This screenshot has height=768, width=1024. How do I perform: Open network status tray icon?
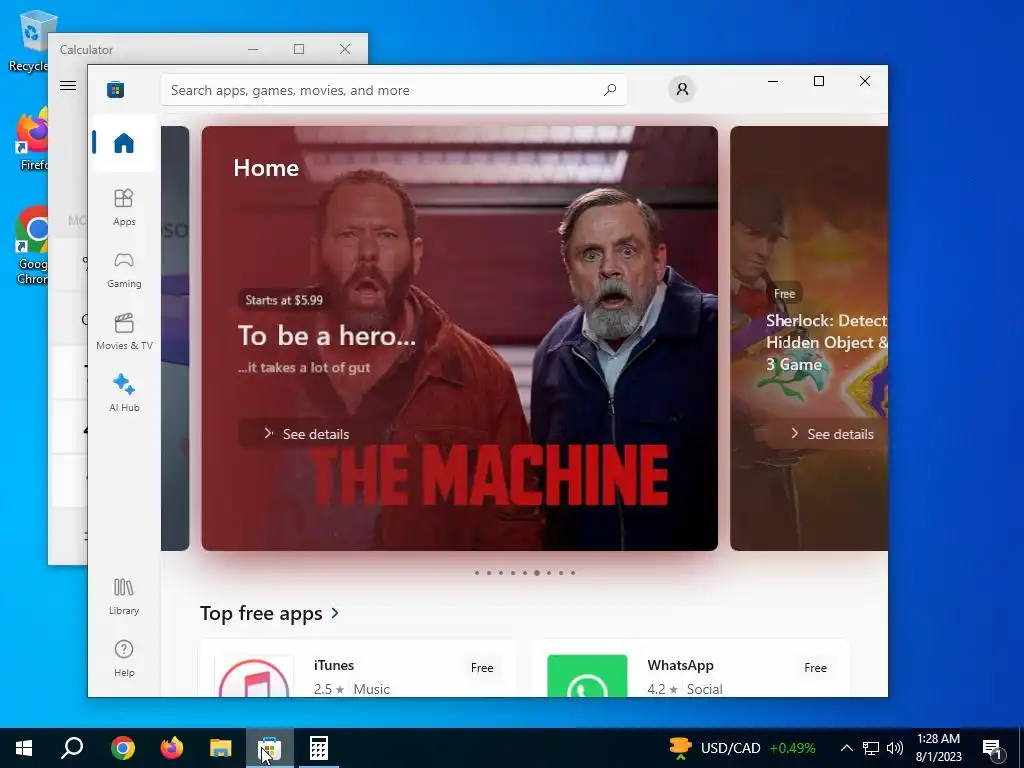871,748
